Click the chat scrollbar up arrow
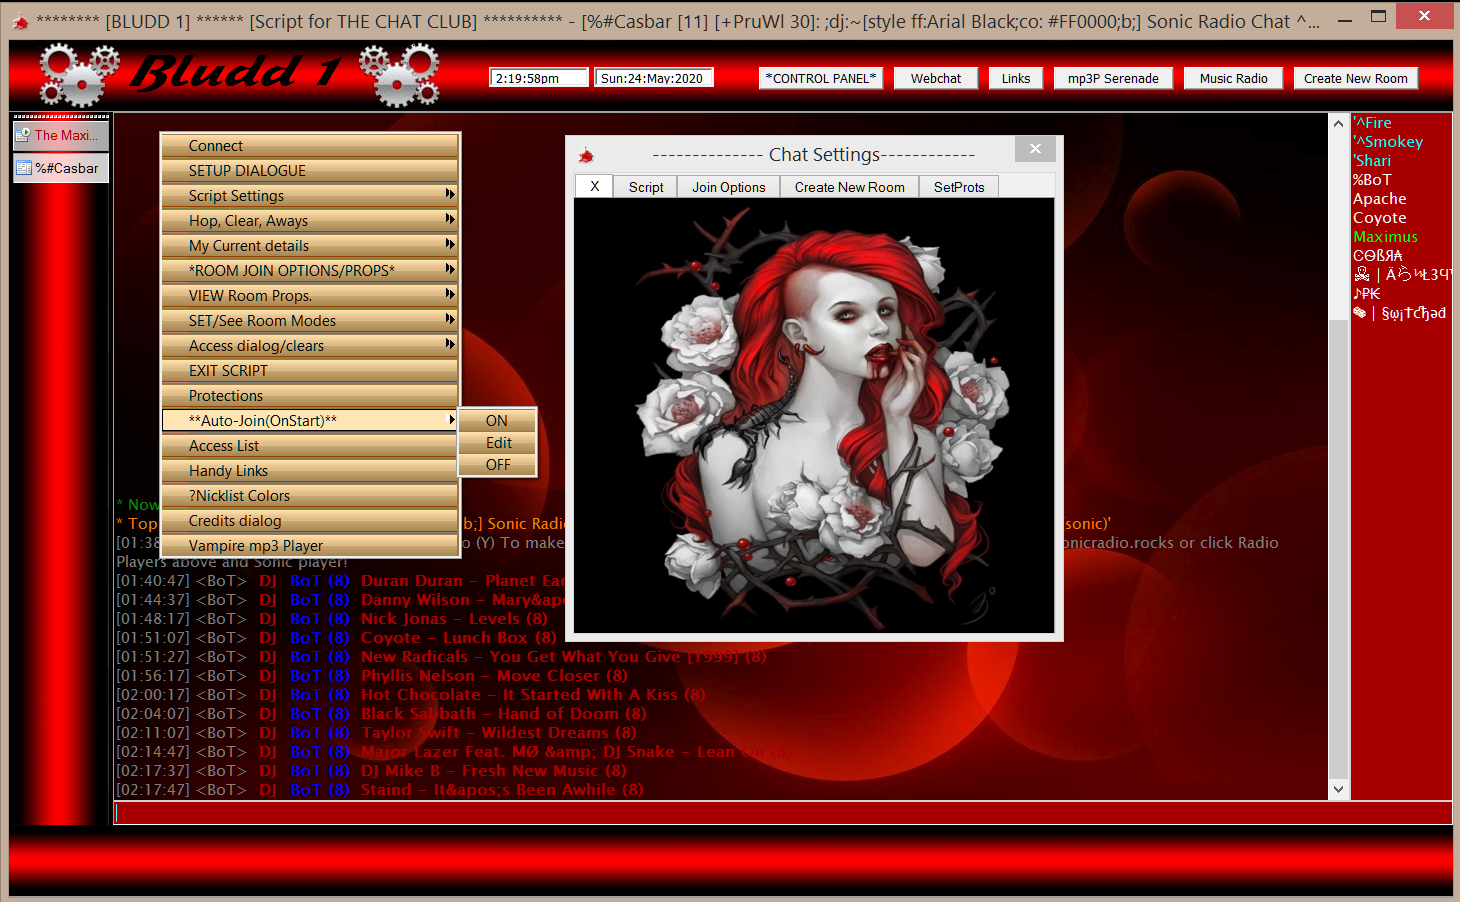Image resolution: width=1460 pixels, height=902 pixels. pyautogui.click(x=1339, y=123)
